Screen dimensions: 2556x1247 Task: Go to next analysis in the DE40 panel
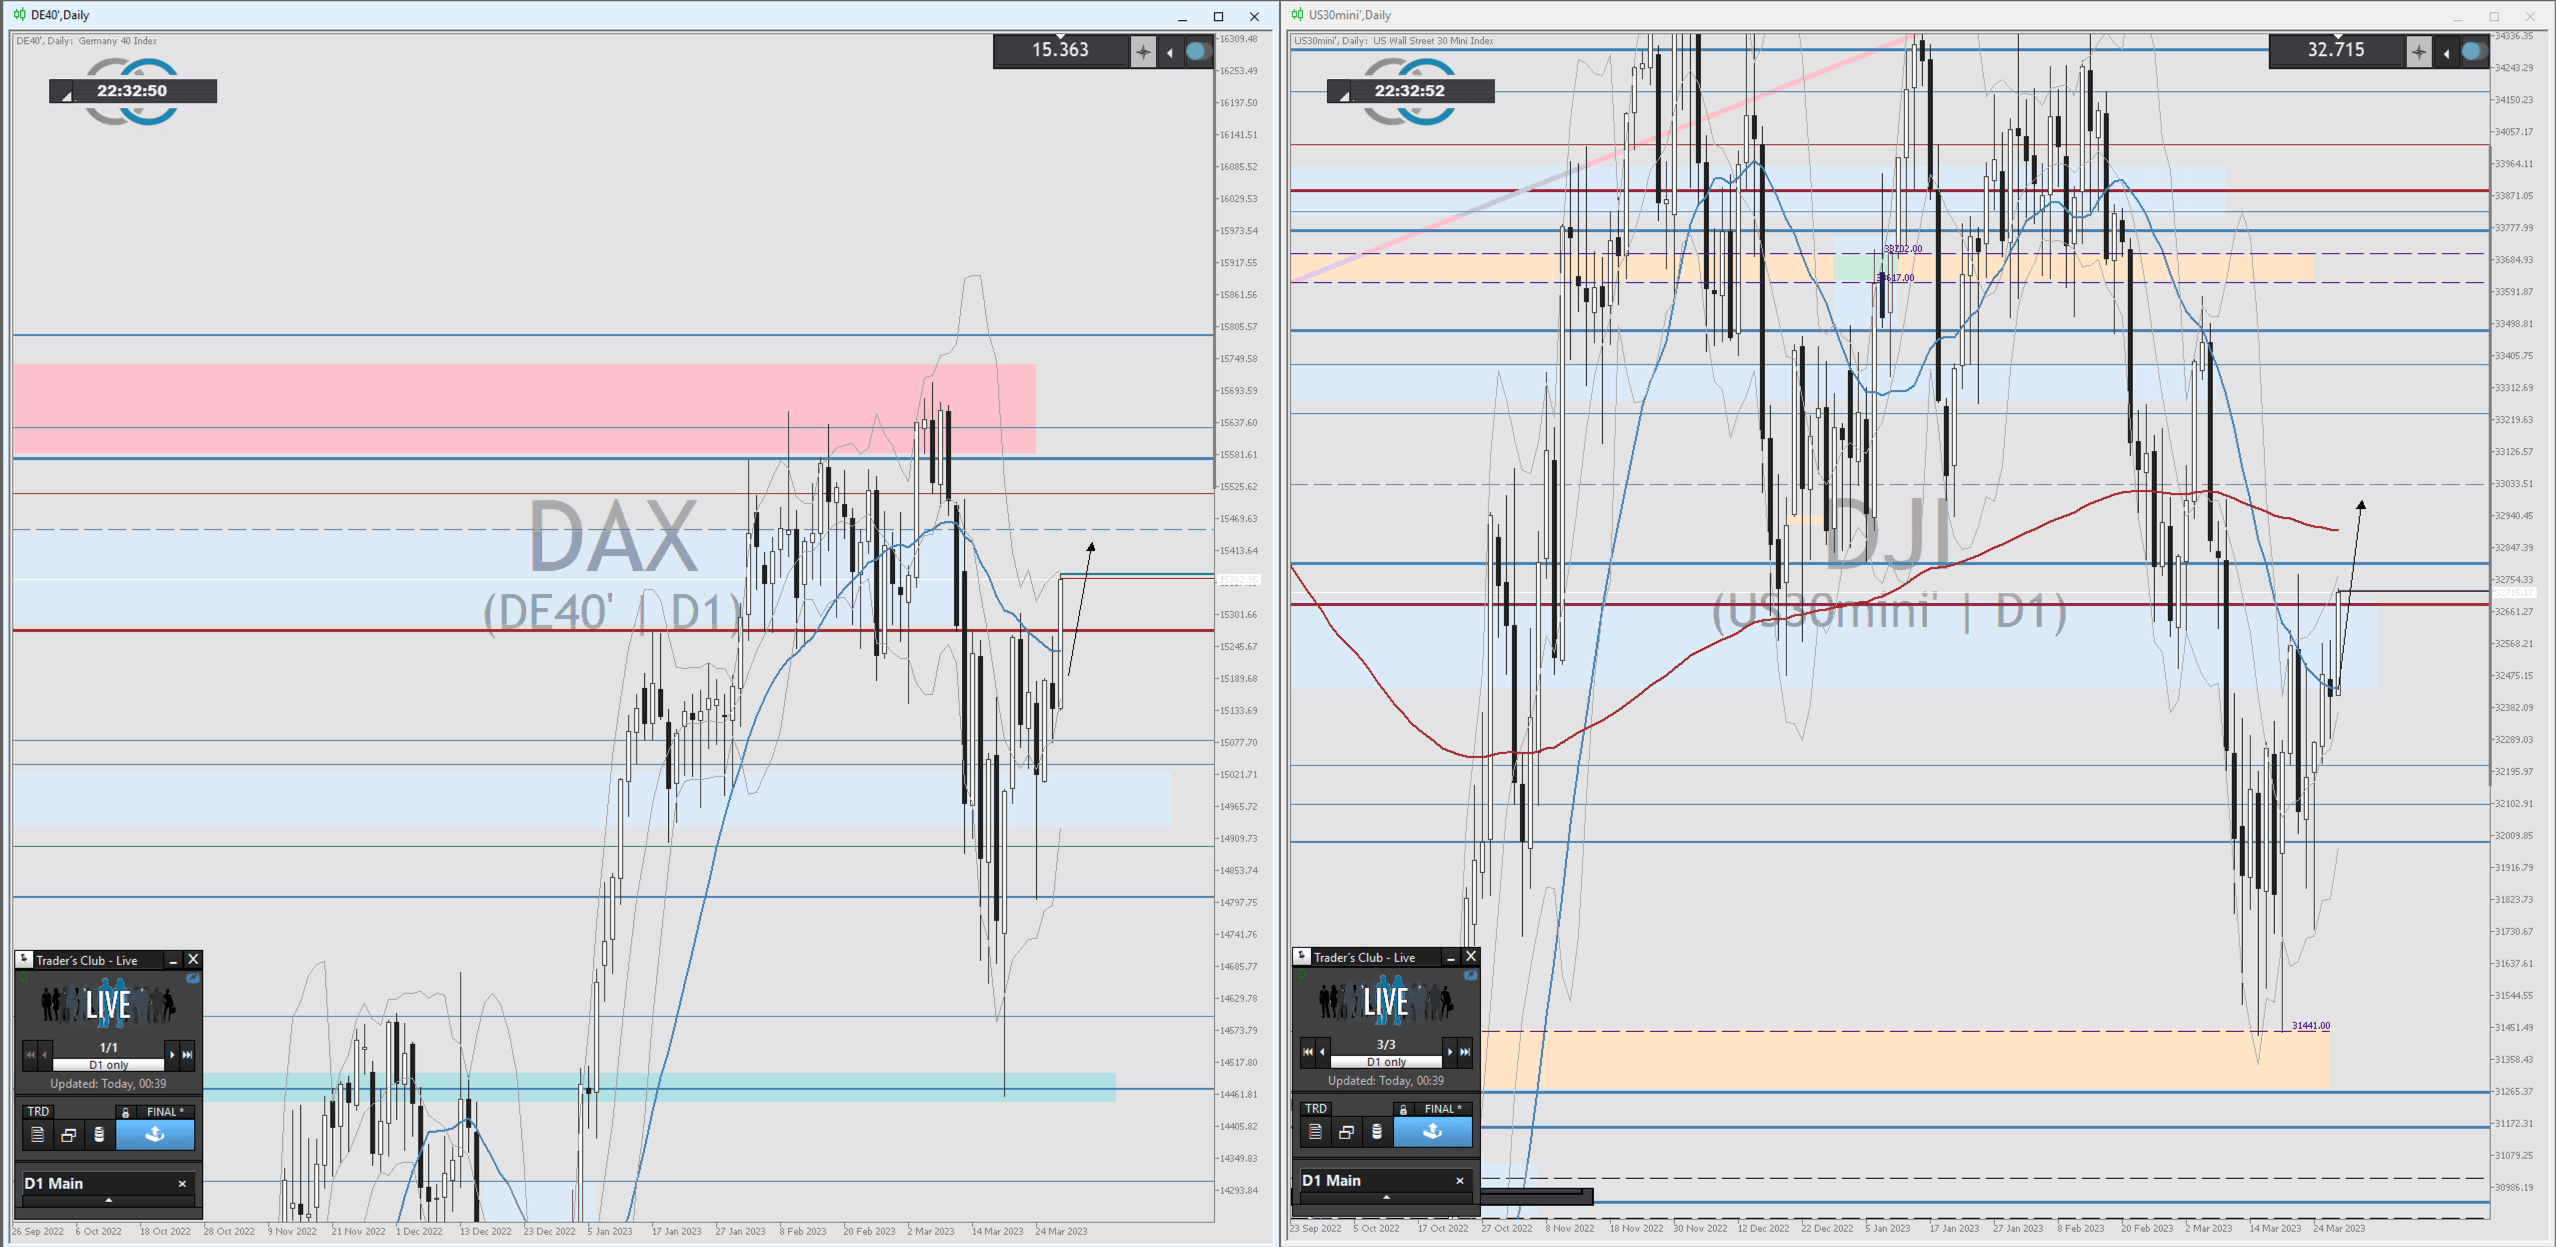coord(172,1054)
